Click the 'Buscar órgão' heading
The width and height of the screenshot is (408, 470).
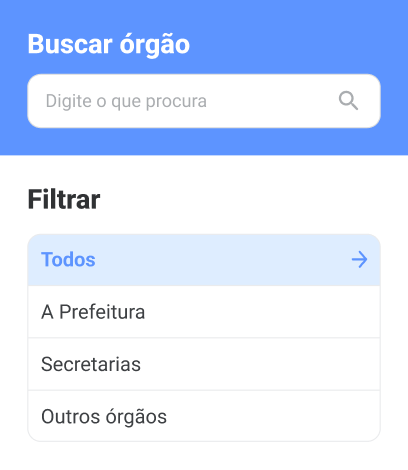click(109, 44)
